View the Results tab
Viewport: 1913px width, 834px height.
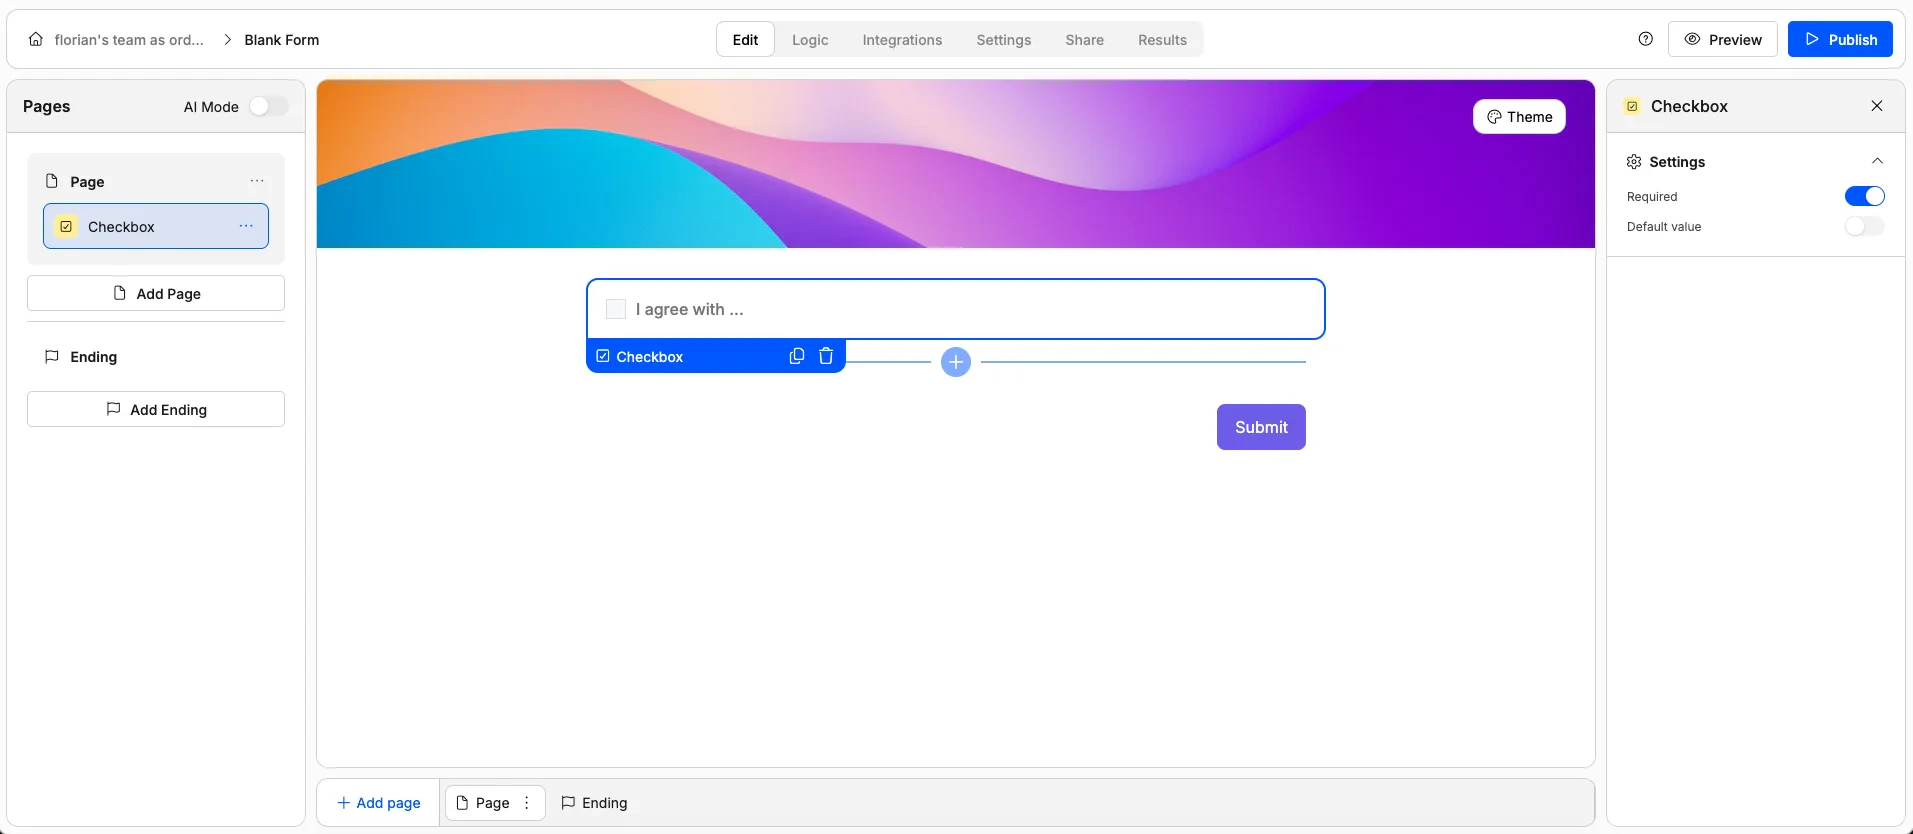1162,40
